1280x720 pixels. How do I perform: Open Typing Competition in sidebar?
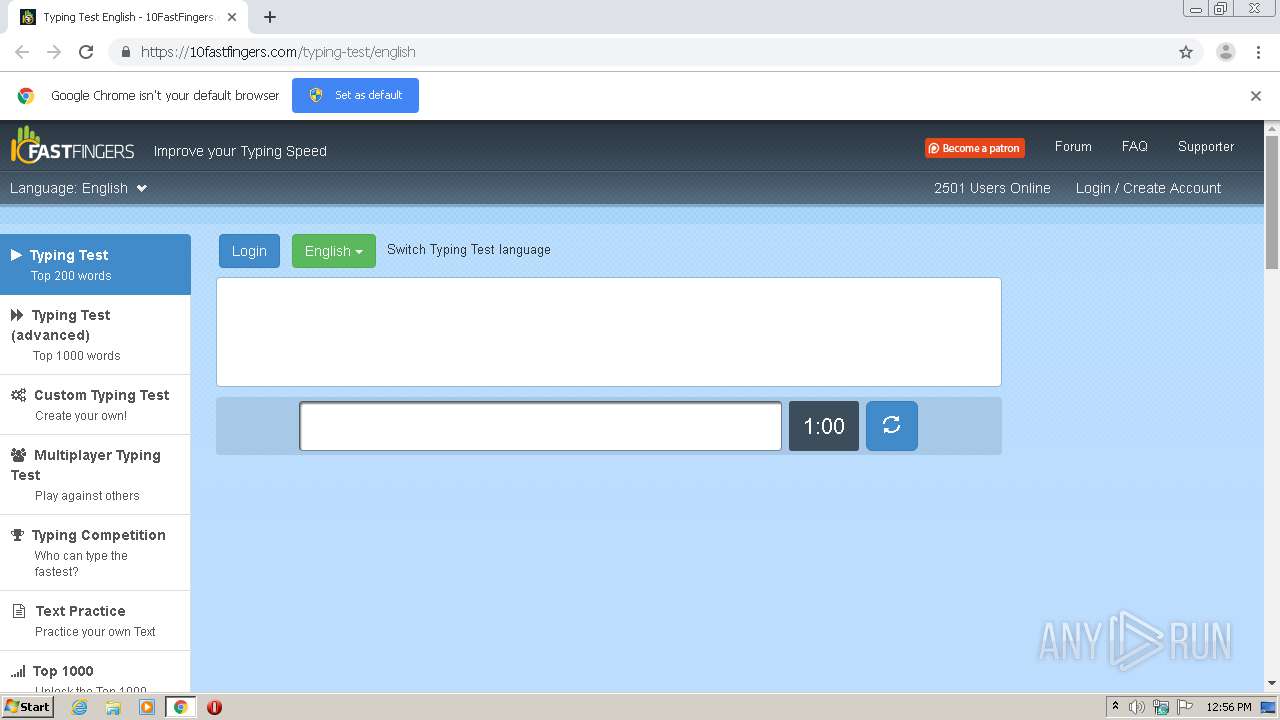click(95, 553)
